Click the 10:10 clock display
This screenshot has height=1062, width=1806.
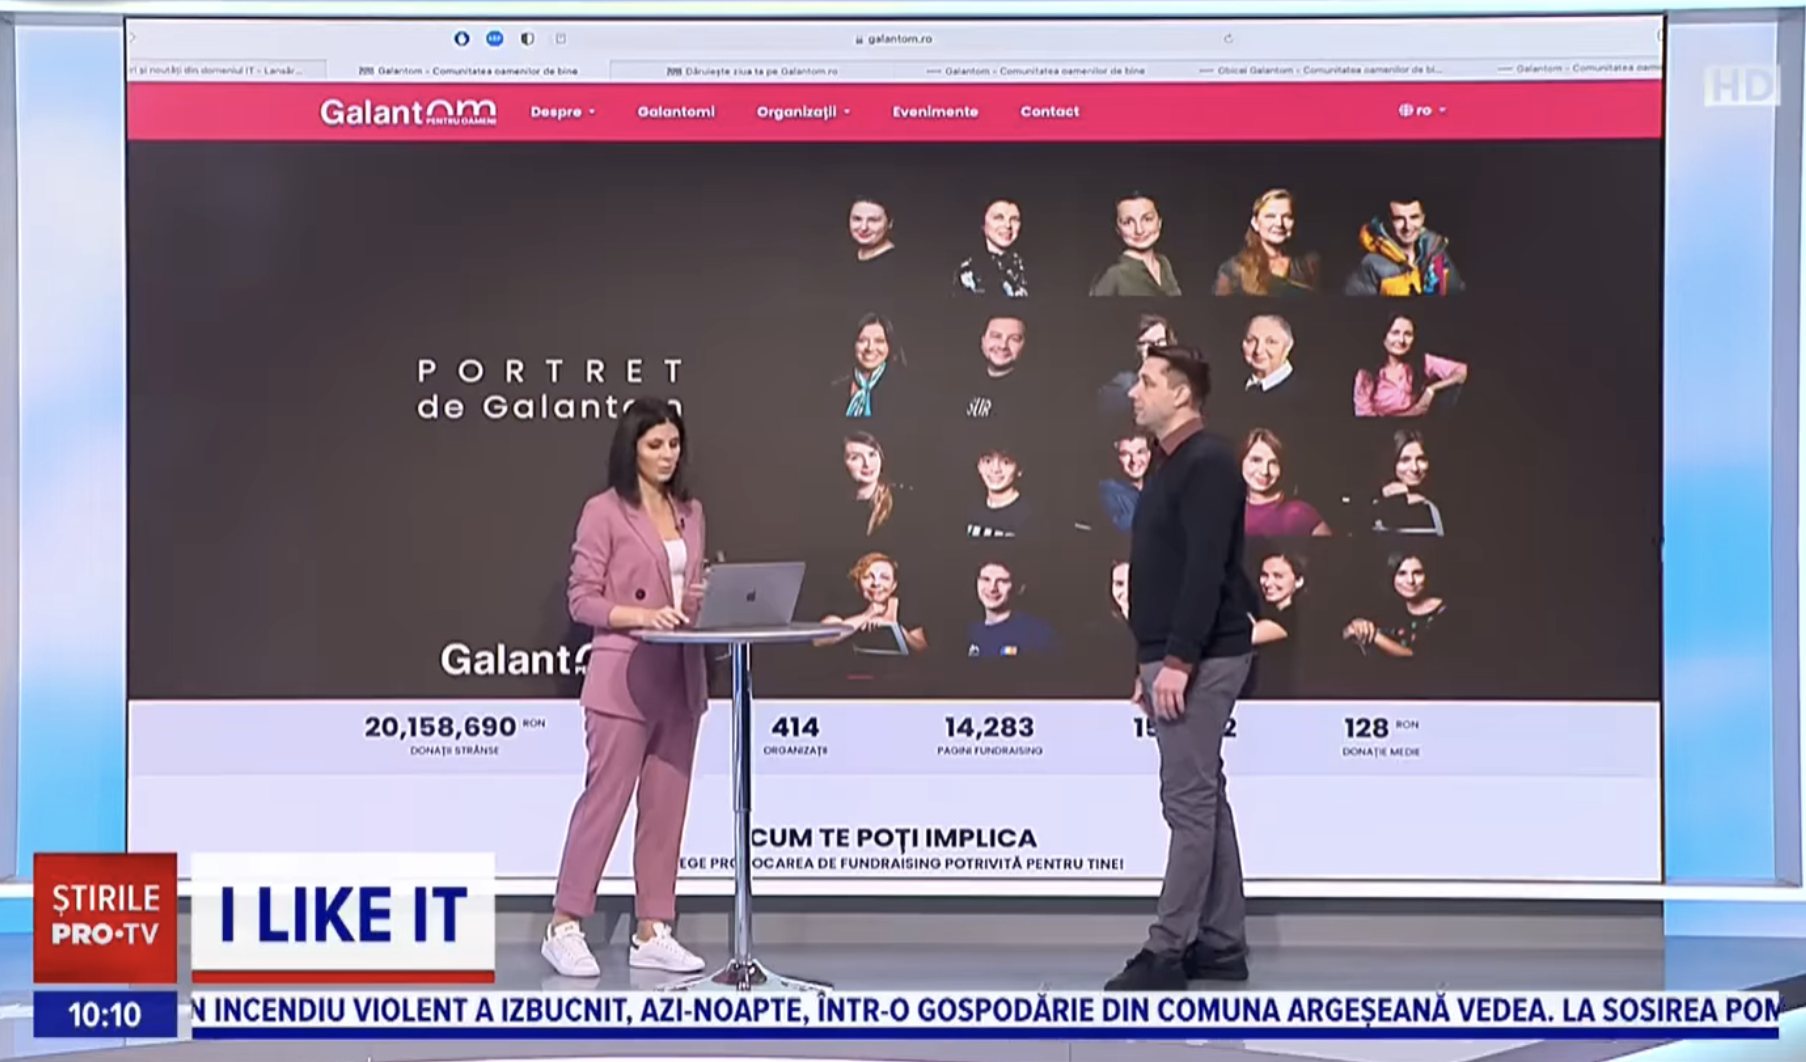pyautogui.click(x=105, y=1015)
